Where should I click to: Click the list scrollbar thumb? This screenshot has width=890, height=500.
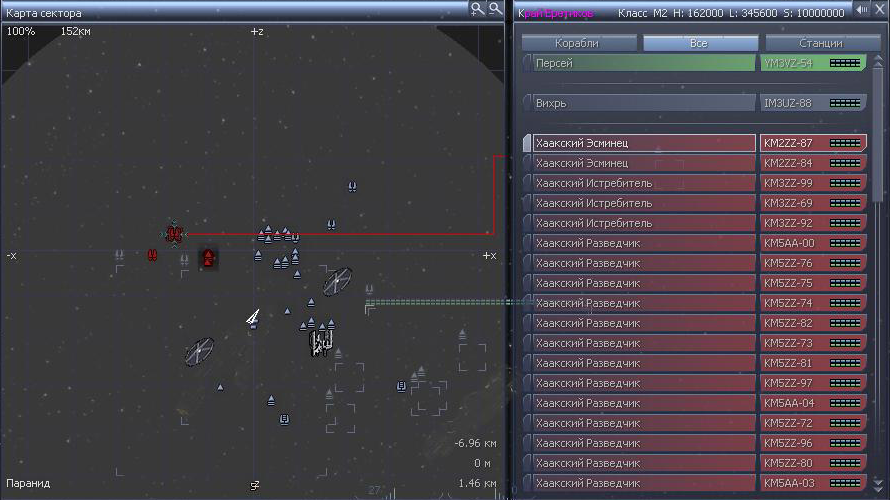coord(878,133)
